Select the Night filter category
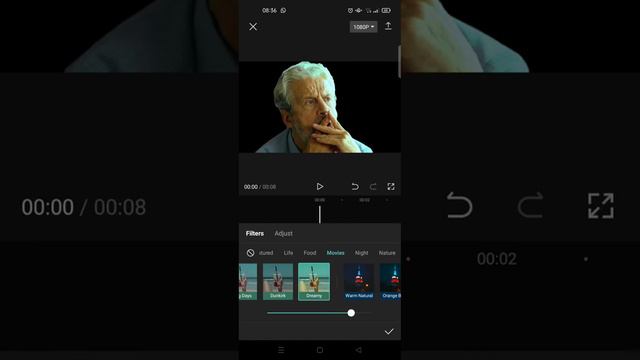The width and height of the screenshot is (640, 360). 361,253
